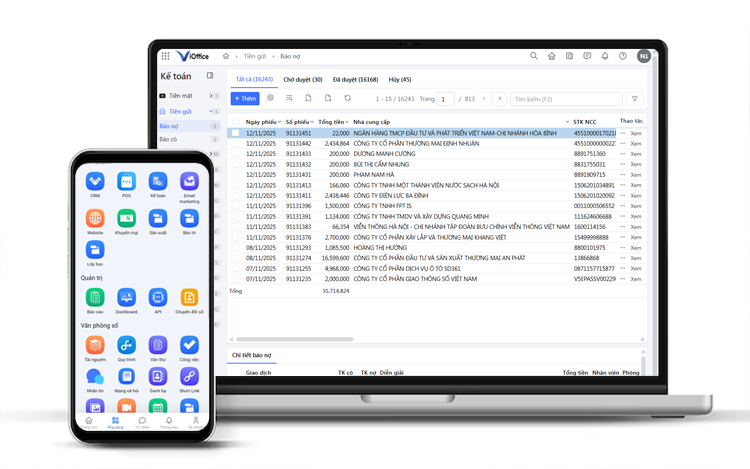Click the Tìm kiếm (F2) search field
Image resolution: width=750 pixels, height=469 pixels.
coord(566,99)
